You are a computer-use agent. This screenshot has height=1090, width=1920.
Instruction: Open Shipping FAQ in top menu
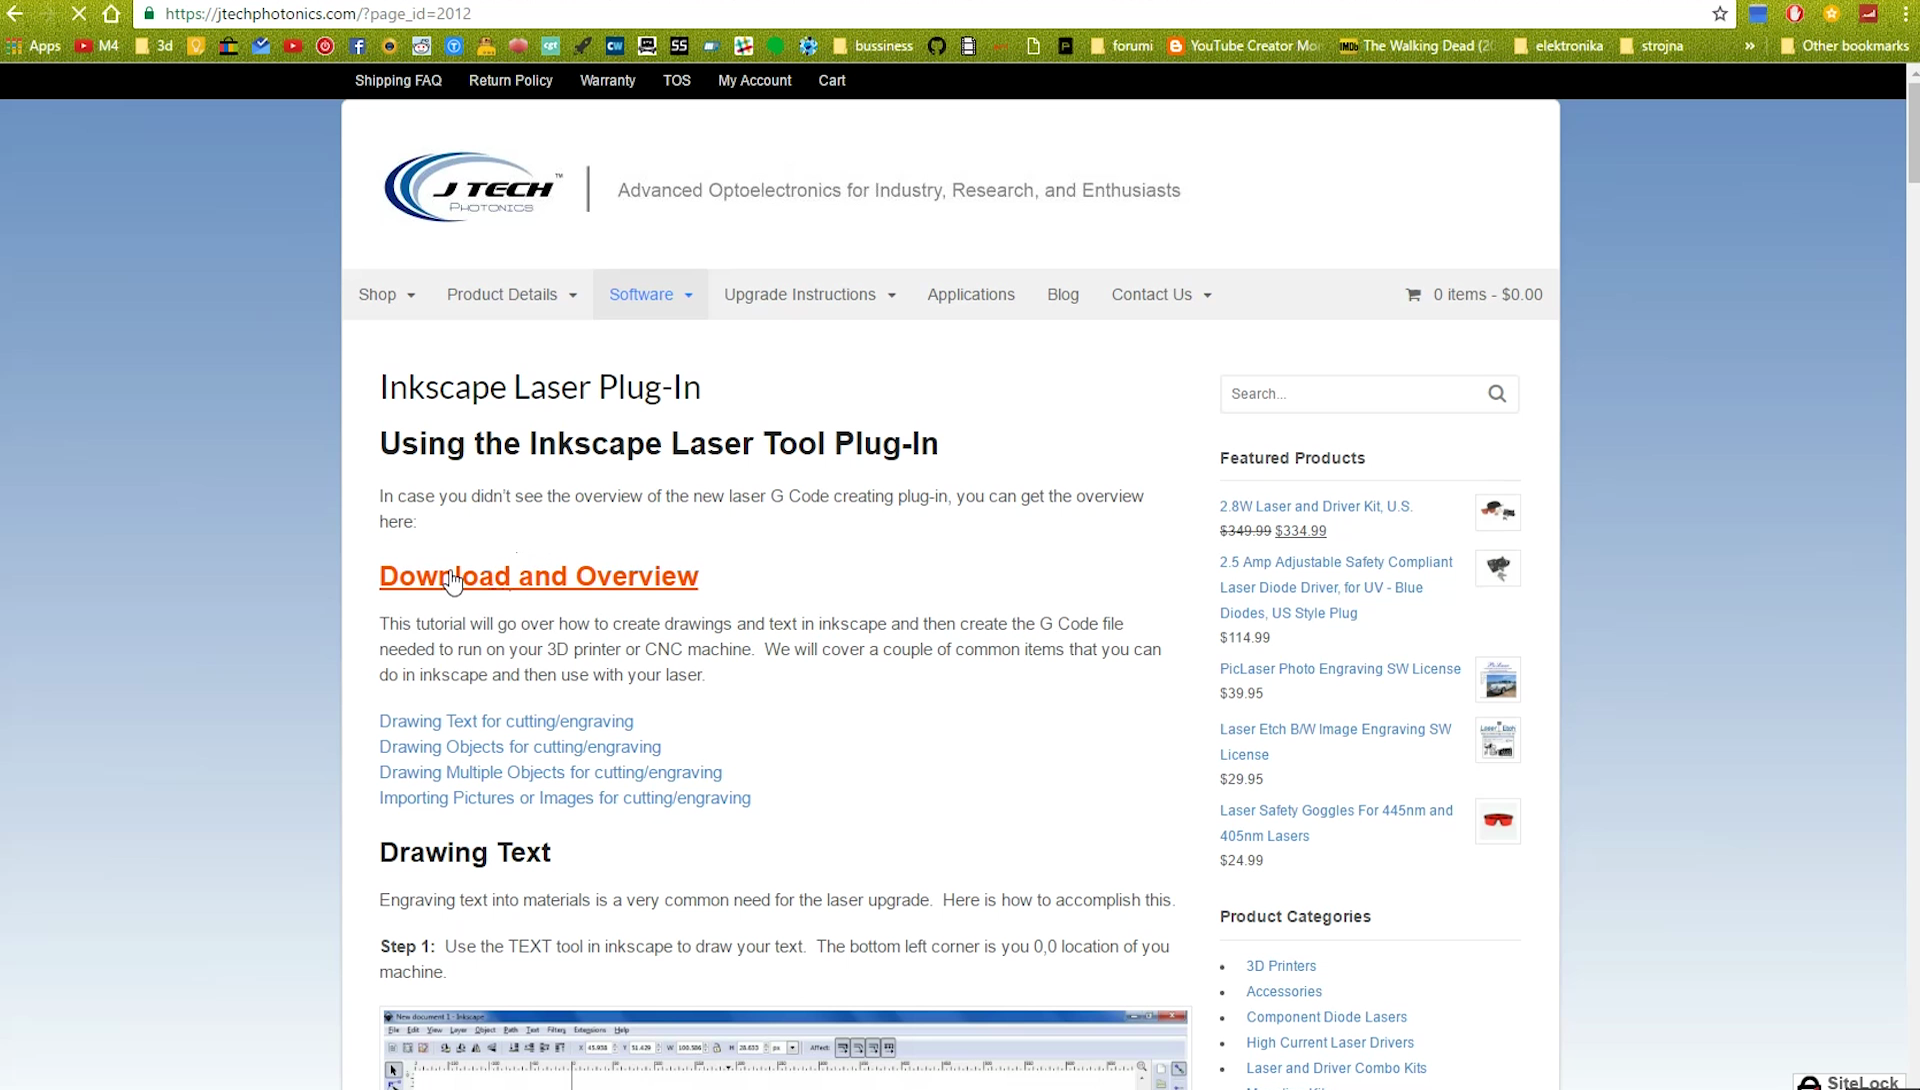(x=398, y=81)
